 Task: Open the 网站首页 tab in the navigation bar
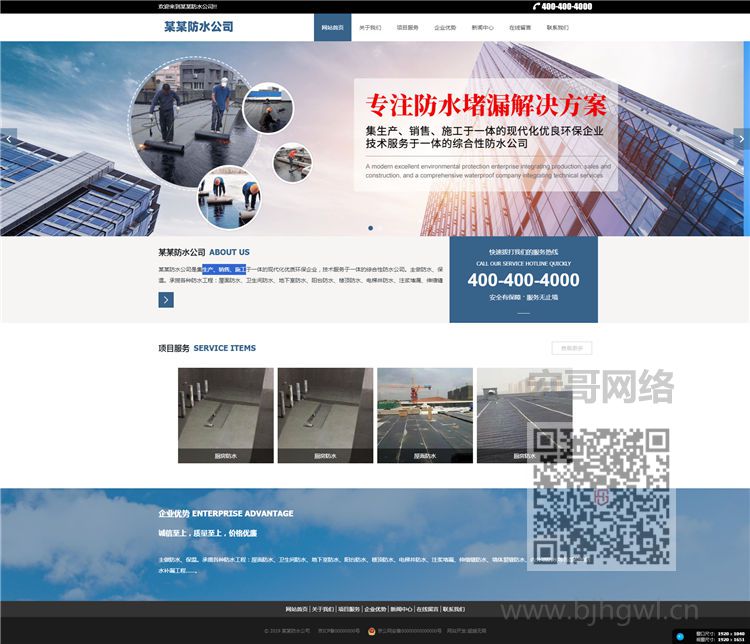click(x=332, y=27)
